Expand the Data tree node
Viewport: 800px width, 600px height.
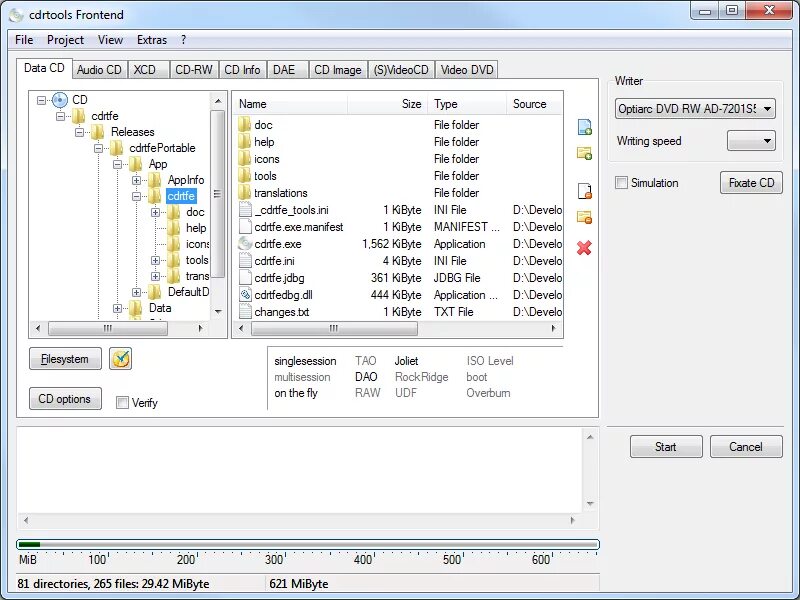tap(117, 308)
